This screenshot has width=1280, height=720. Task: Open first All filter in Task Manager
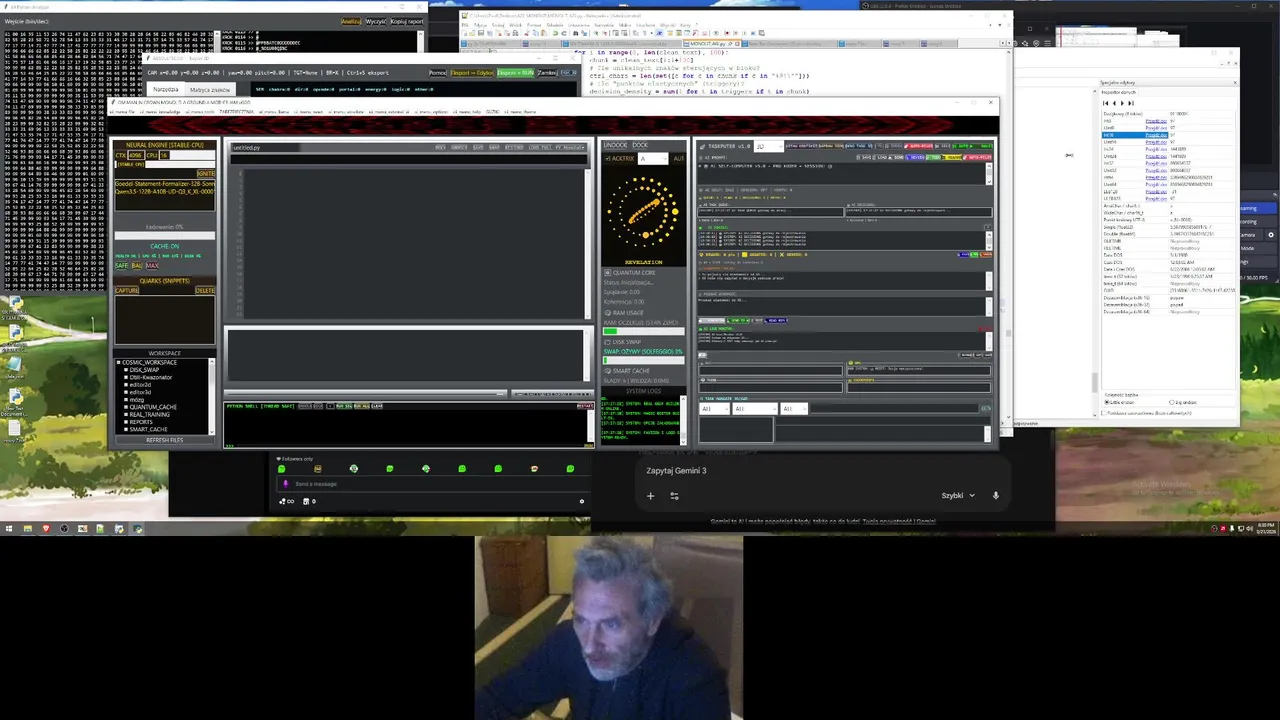715,409
